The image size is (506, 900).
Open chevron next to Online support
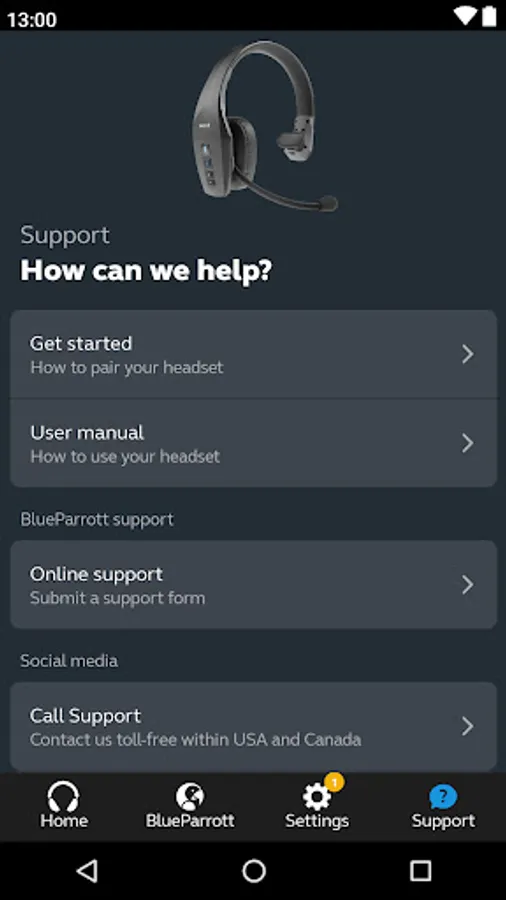tap(468, 585)
